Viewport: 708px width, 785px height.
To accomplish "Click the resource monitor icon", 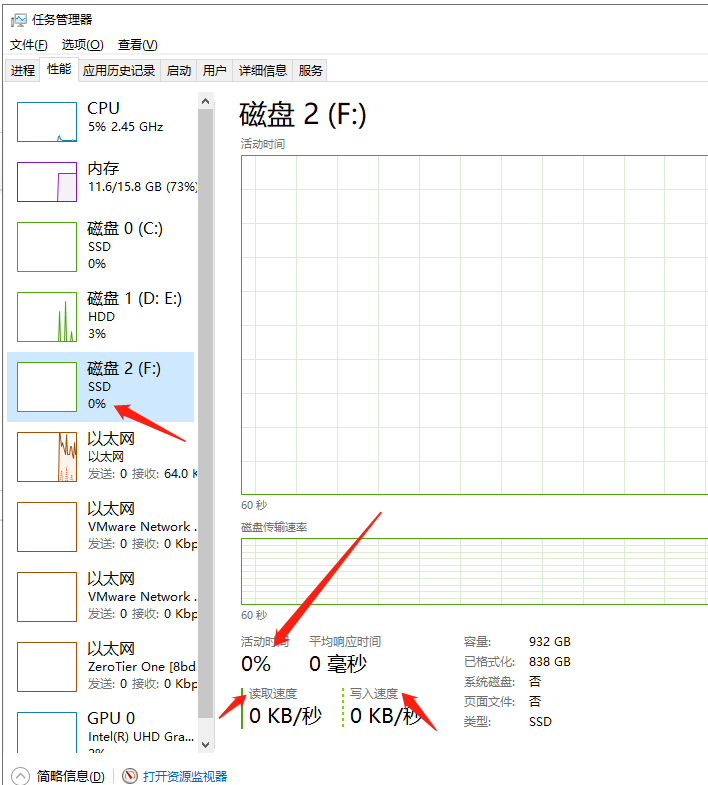I will point(130,776).
